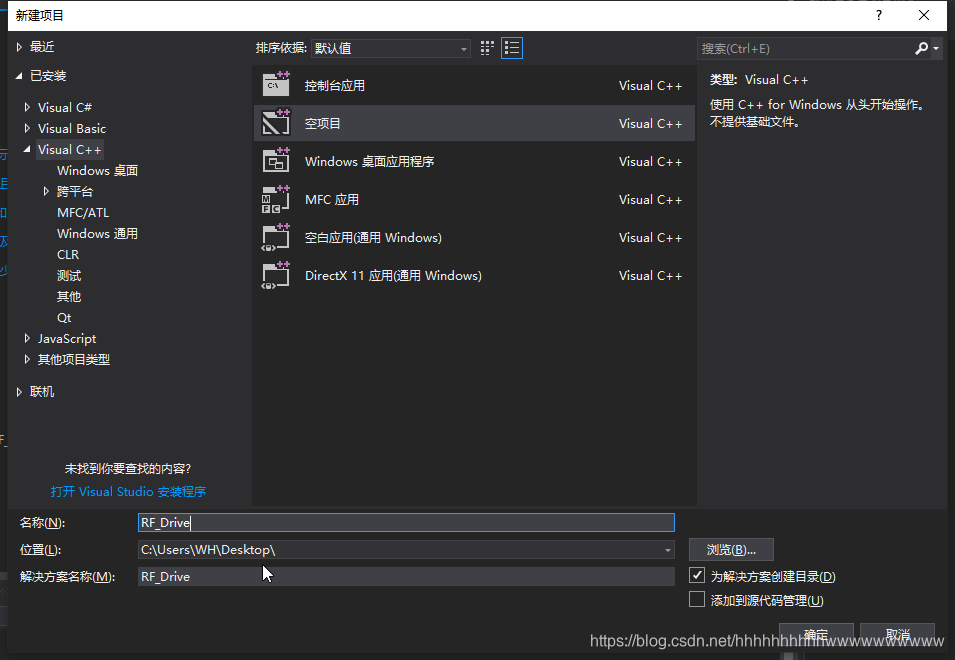Image resolution: width=955 pixels, height=660 pixels.
Task: Select the 空项目 template name
Action: (x=322, y=123)
